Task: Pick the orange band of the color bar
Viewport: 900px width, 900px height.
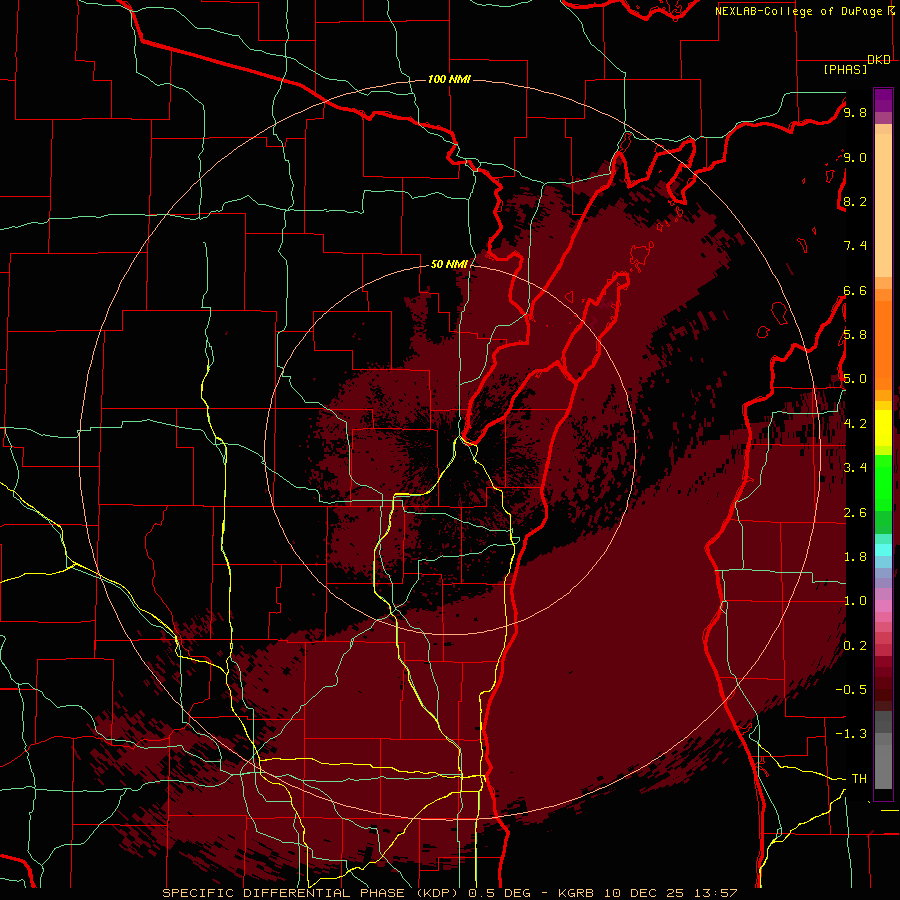Action: point(883,346)
